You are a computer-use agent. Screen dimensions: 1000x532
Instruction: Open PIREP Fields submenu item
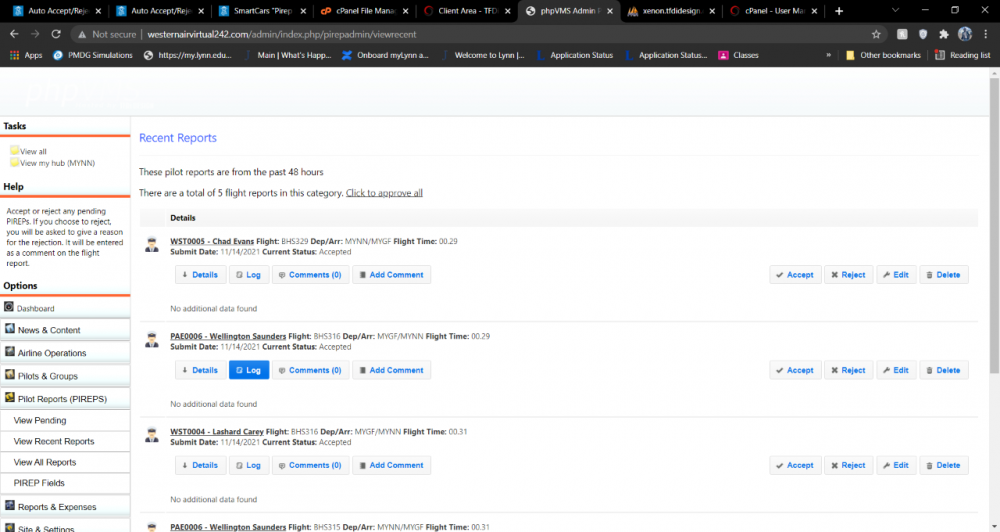coord(39,483)
